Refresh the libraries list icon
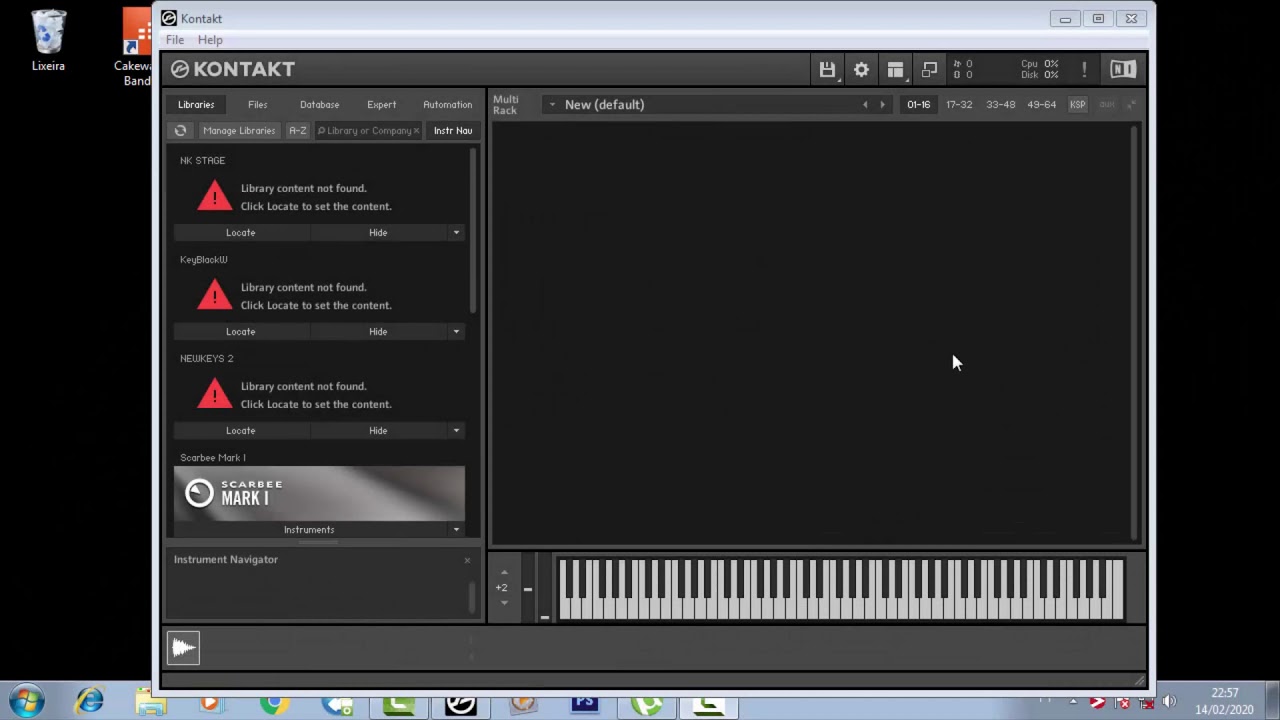 click(180, 130)
